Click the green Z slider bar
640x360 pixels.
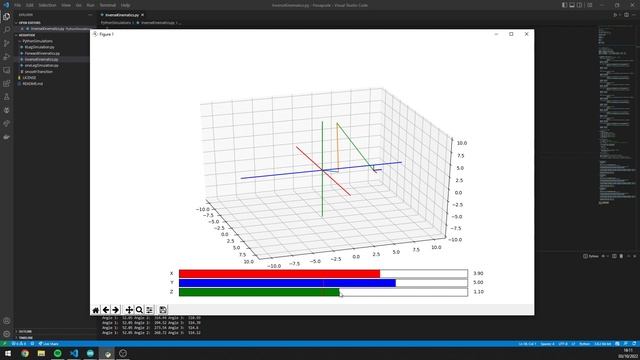pos(323,292)
